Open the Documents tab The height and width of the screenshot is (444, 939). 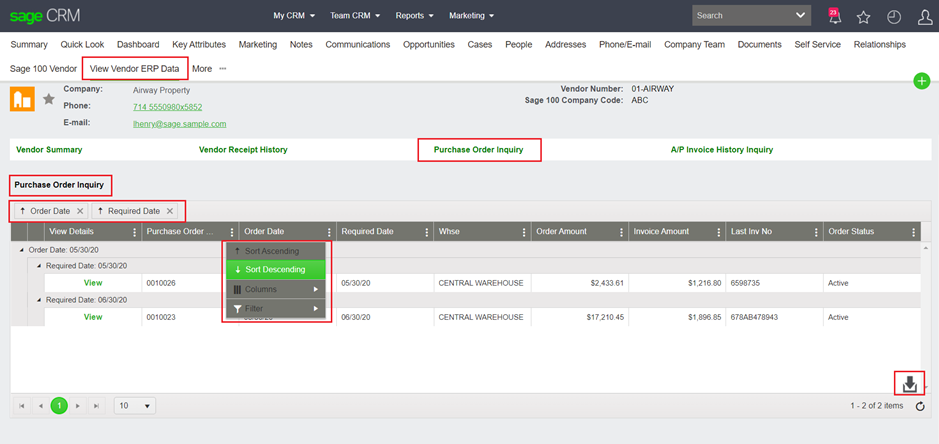759,44
